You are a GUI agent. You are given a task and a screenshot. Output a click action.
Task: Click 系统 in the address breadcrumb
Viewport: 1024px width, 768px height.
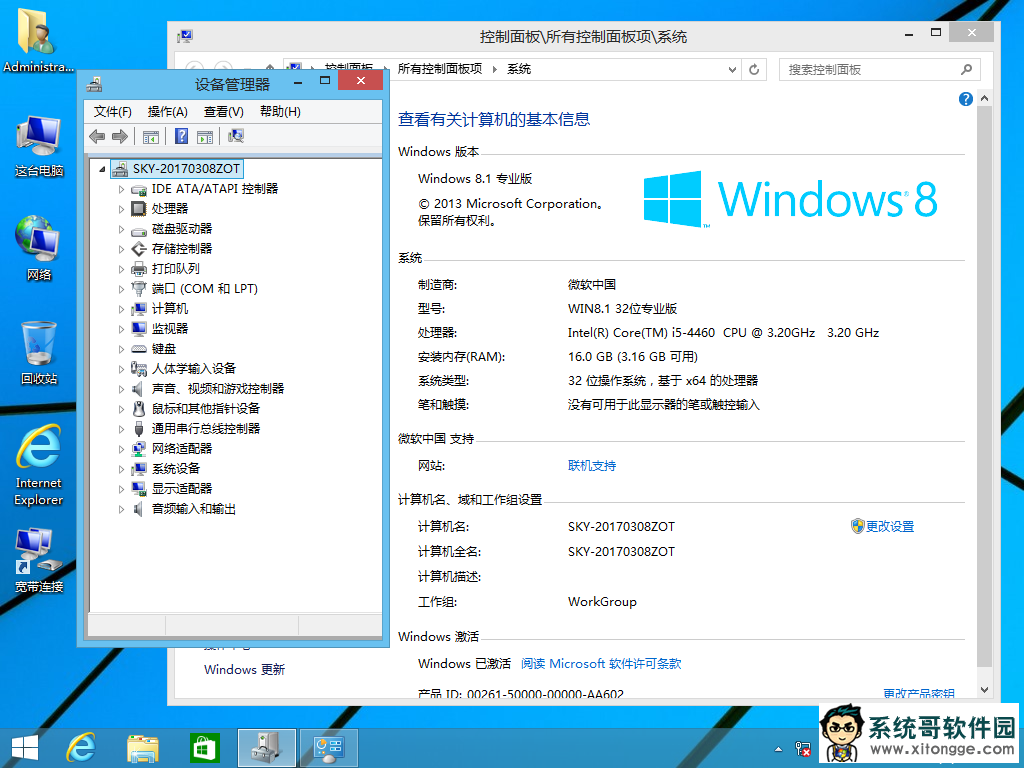coord(519,69)
